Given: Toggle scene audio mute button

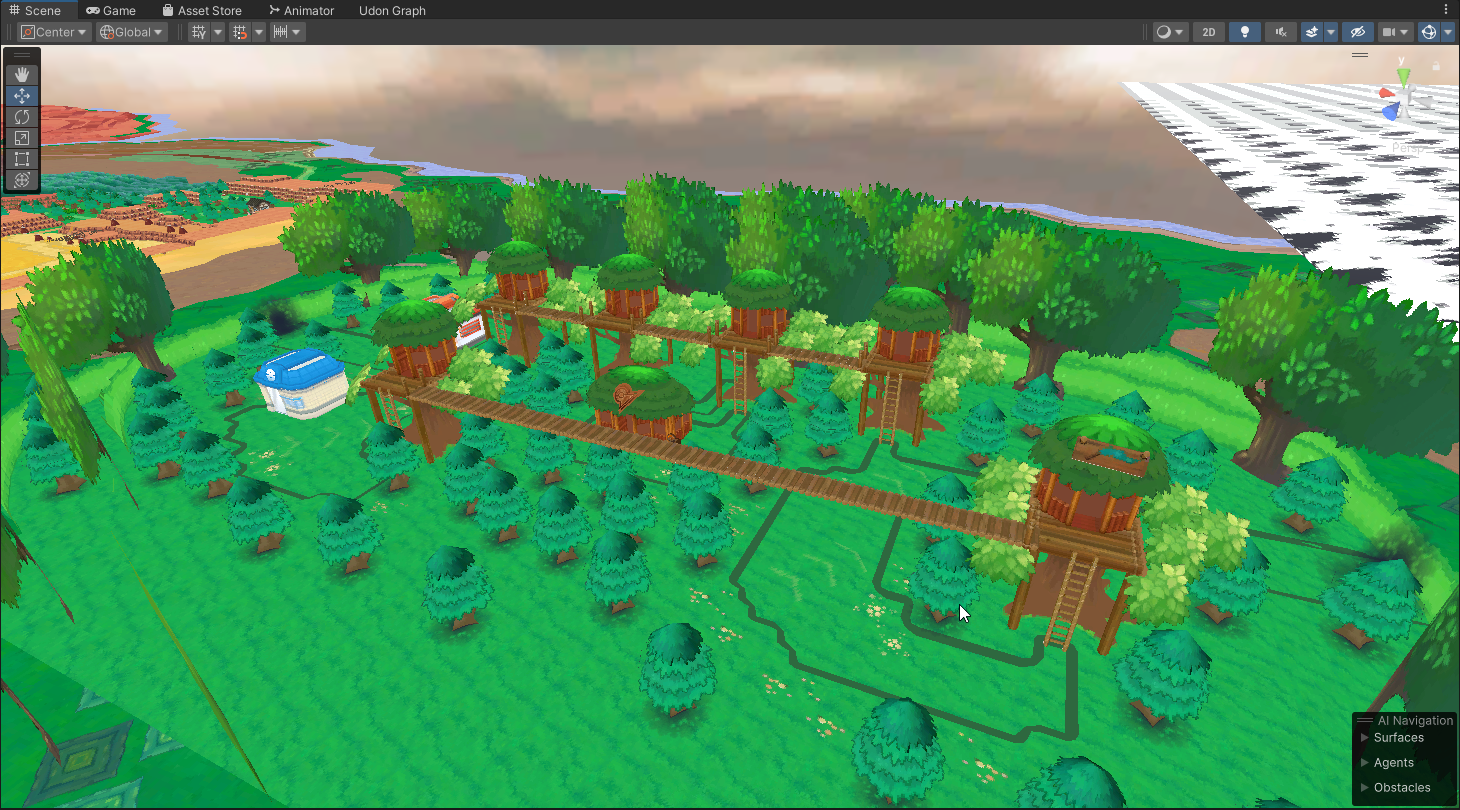Looking at the screenshot, I should click(x=1280, y=32).
